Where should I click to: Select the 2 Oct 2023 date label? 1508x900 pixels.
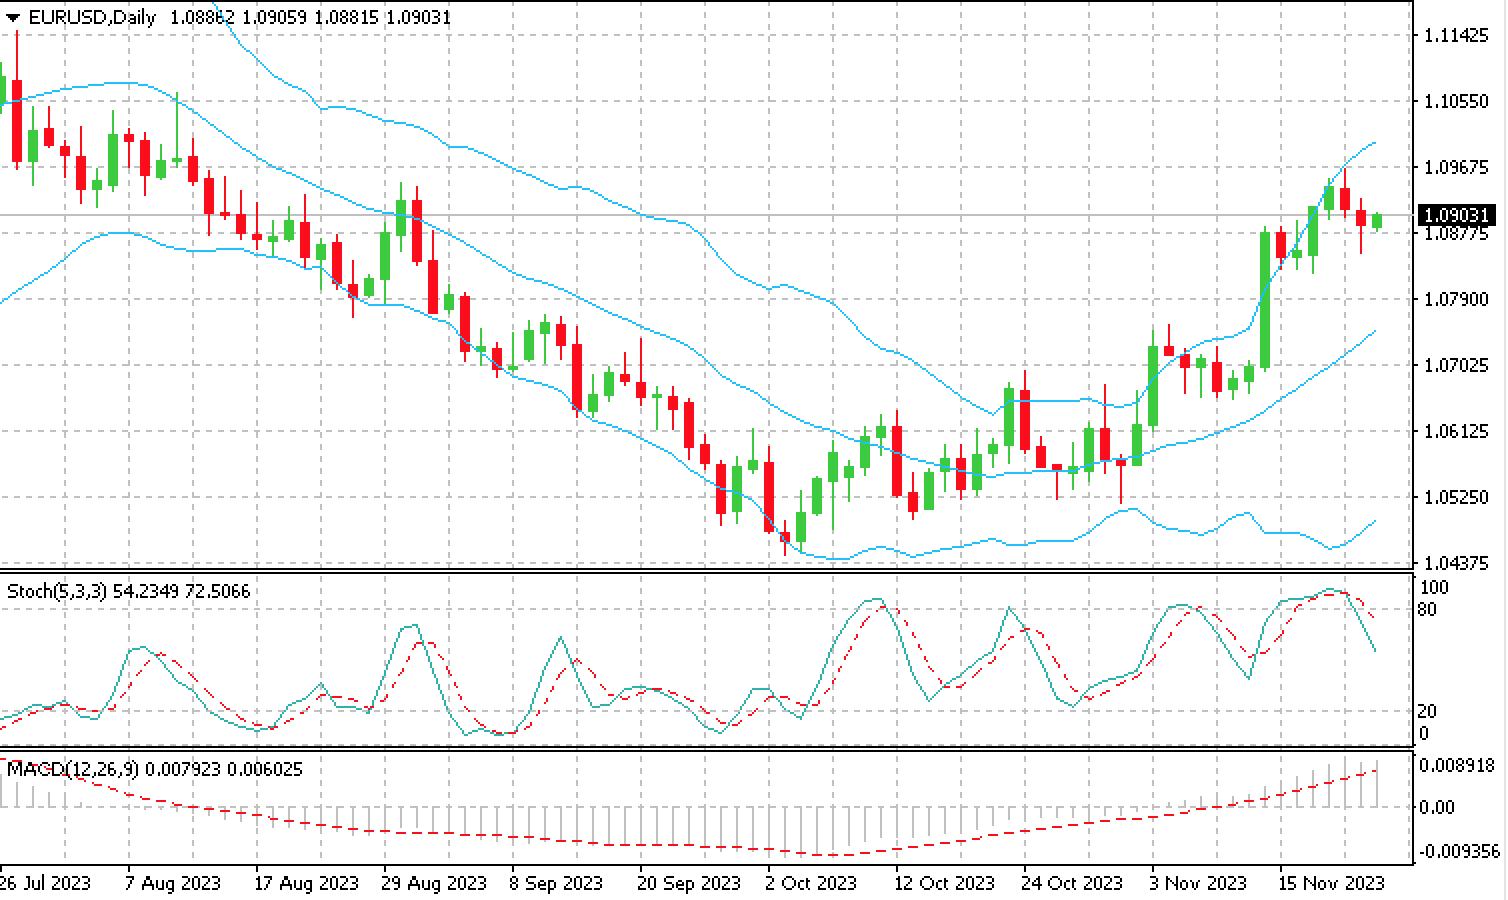tap(812, 883)
